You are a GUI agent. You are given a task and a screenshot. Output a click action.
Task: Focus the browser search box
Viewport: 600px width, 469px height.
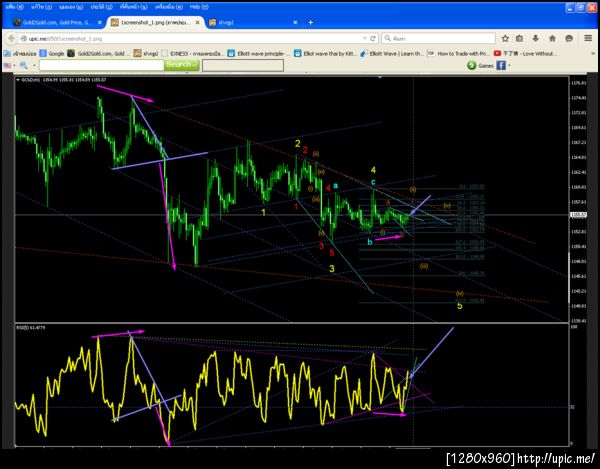pyautogui.click(x=439, y=38)
